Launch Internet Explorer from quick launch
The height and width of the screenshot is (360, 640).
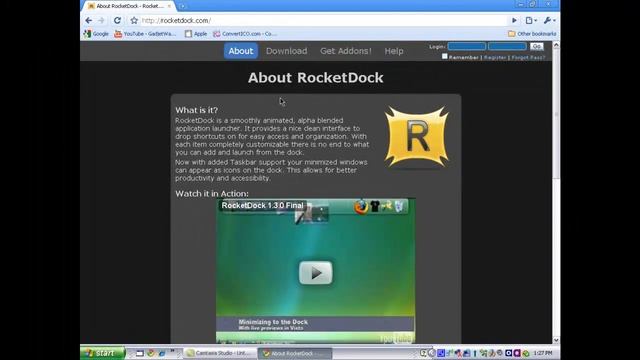click(162, 353)
